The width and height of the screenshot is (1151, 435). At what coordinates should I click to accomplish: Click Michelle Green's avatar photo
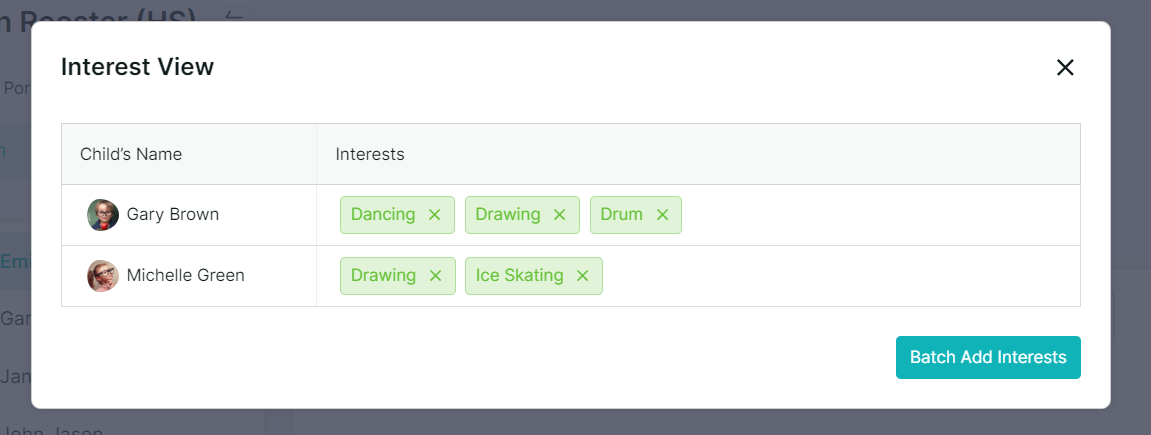(x=103, y=276)
